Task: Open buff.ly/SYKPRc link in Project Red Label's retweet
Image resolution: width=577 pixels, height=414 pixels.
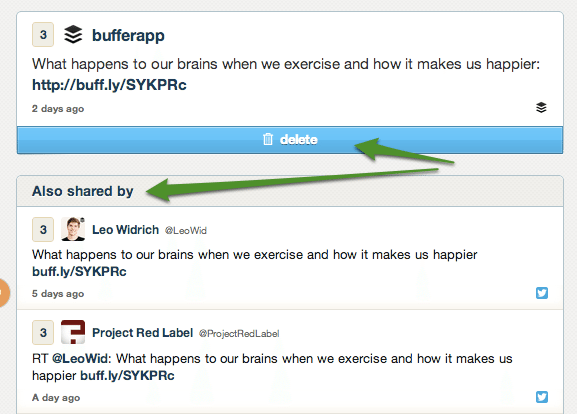Action: tap(127, 376)
